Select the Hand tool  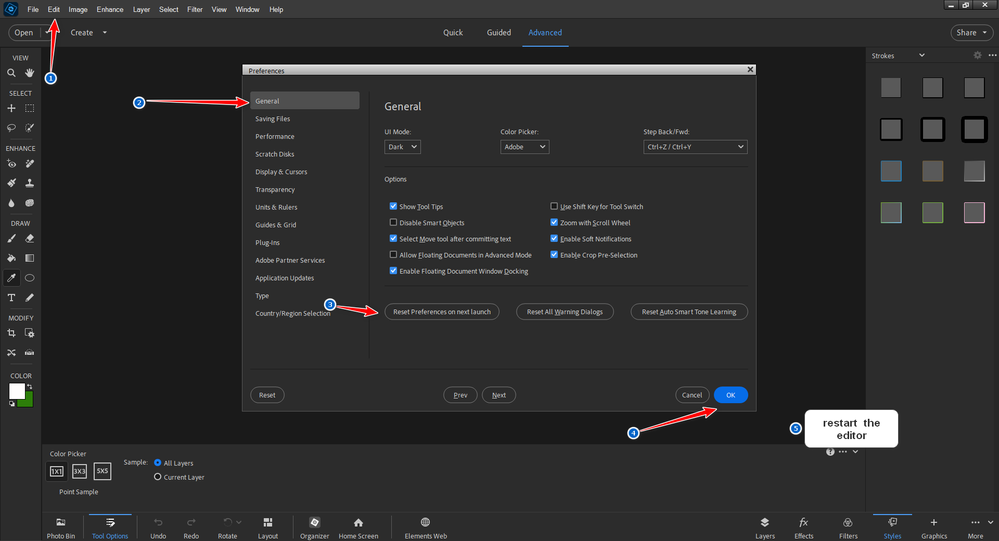coord(29,73)
